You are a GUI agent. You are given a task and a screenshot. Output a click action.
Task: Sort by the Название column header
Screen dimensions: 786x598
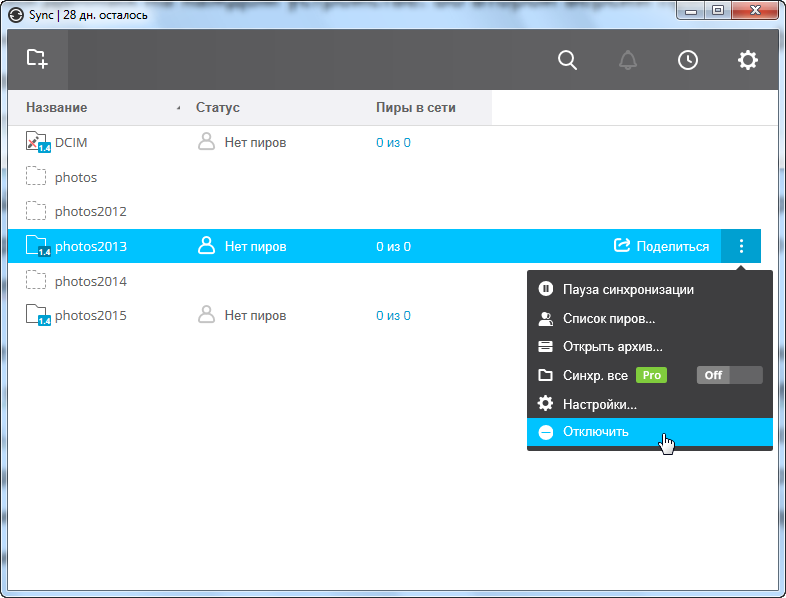tap(57, 107)
